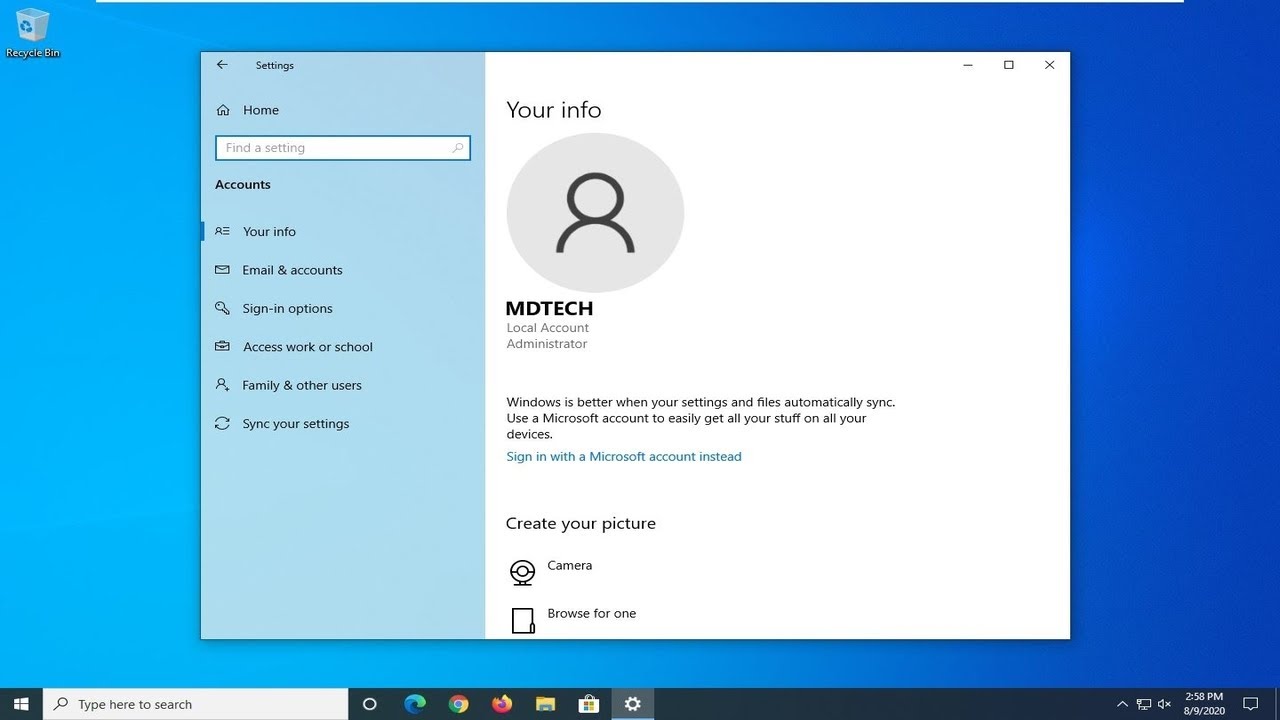This screenshot has height=720, width=1280.
Task: Maximize the Settings window
Action: (x=1009, y=65)
